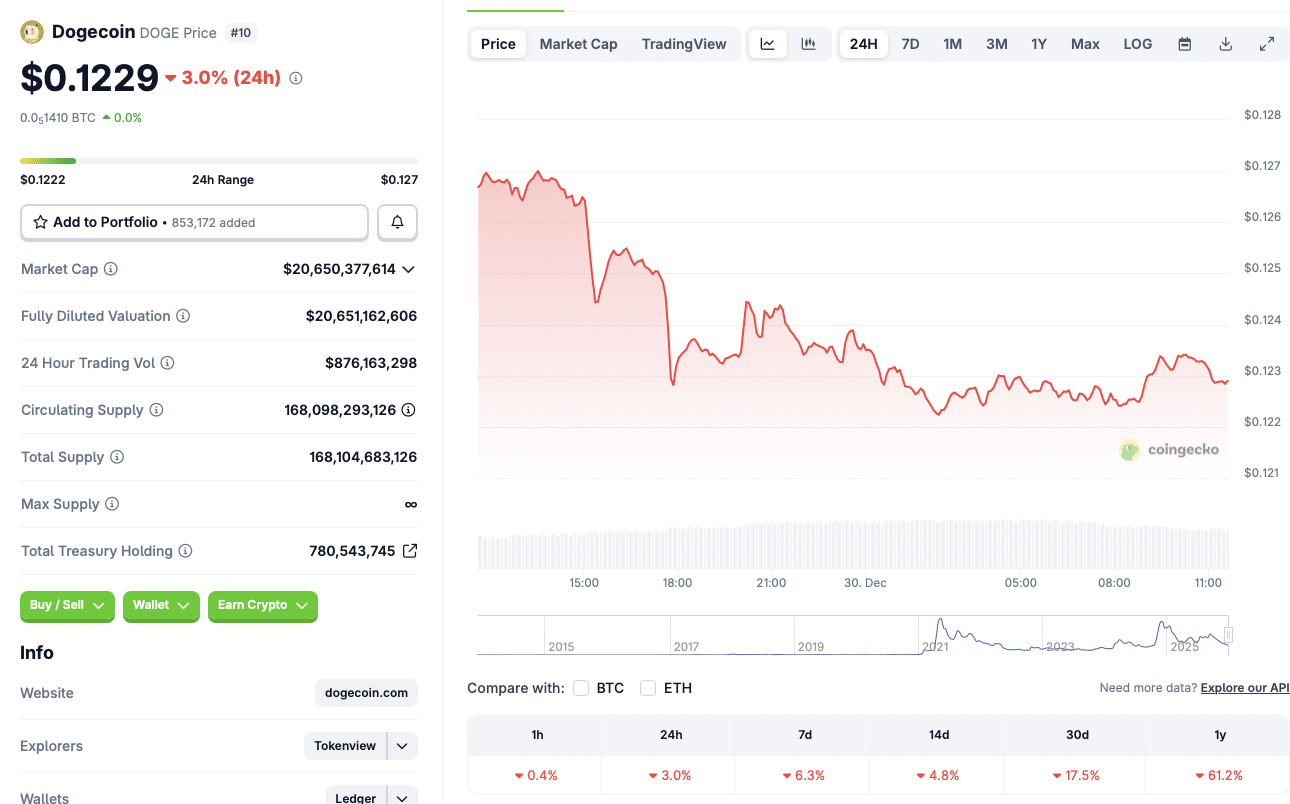Open the Buy / Sell menu
Viewport: 1290px width, 804px height.
coord(67,606)
